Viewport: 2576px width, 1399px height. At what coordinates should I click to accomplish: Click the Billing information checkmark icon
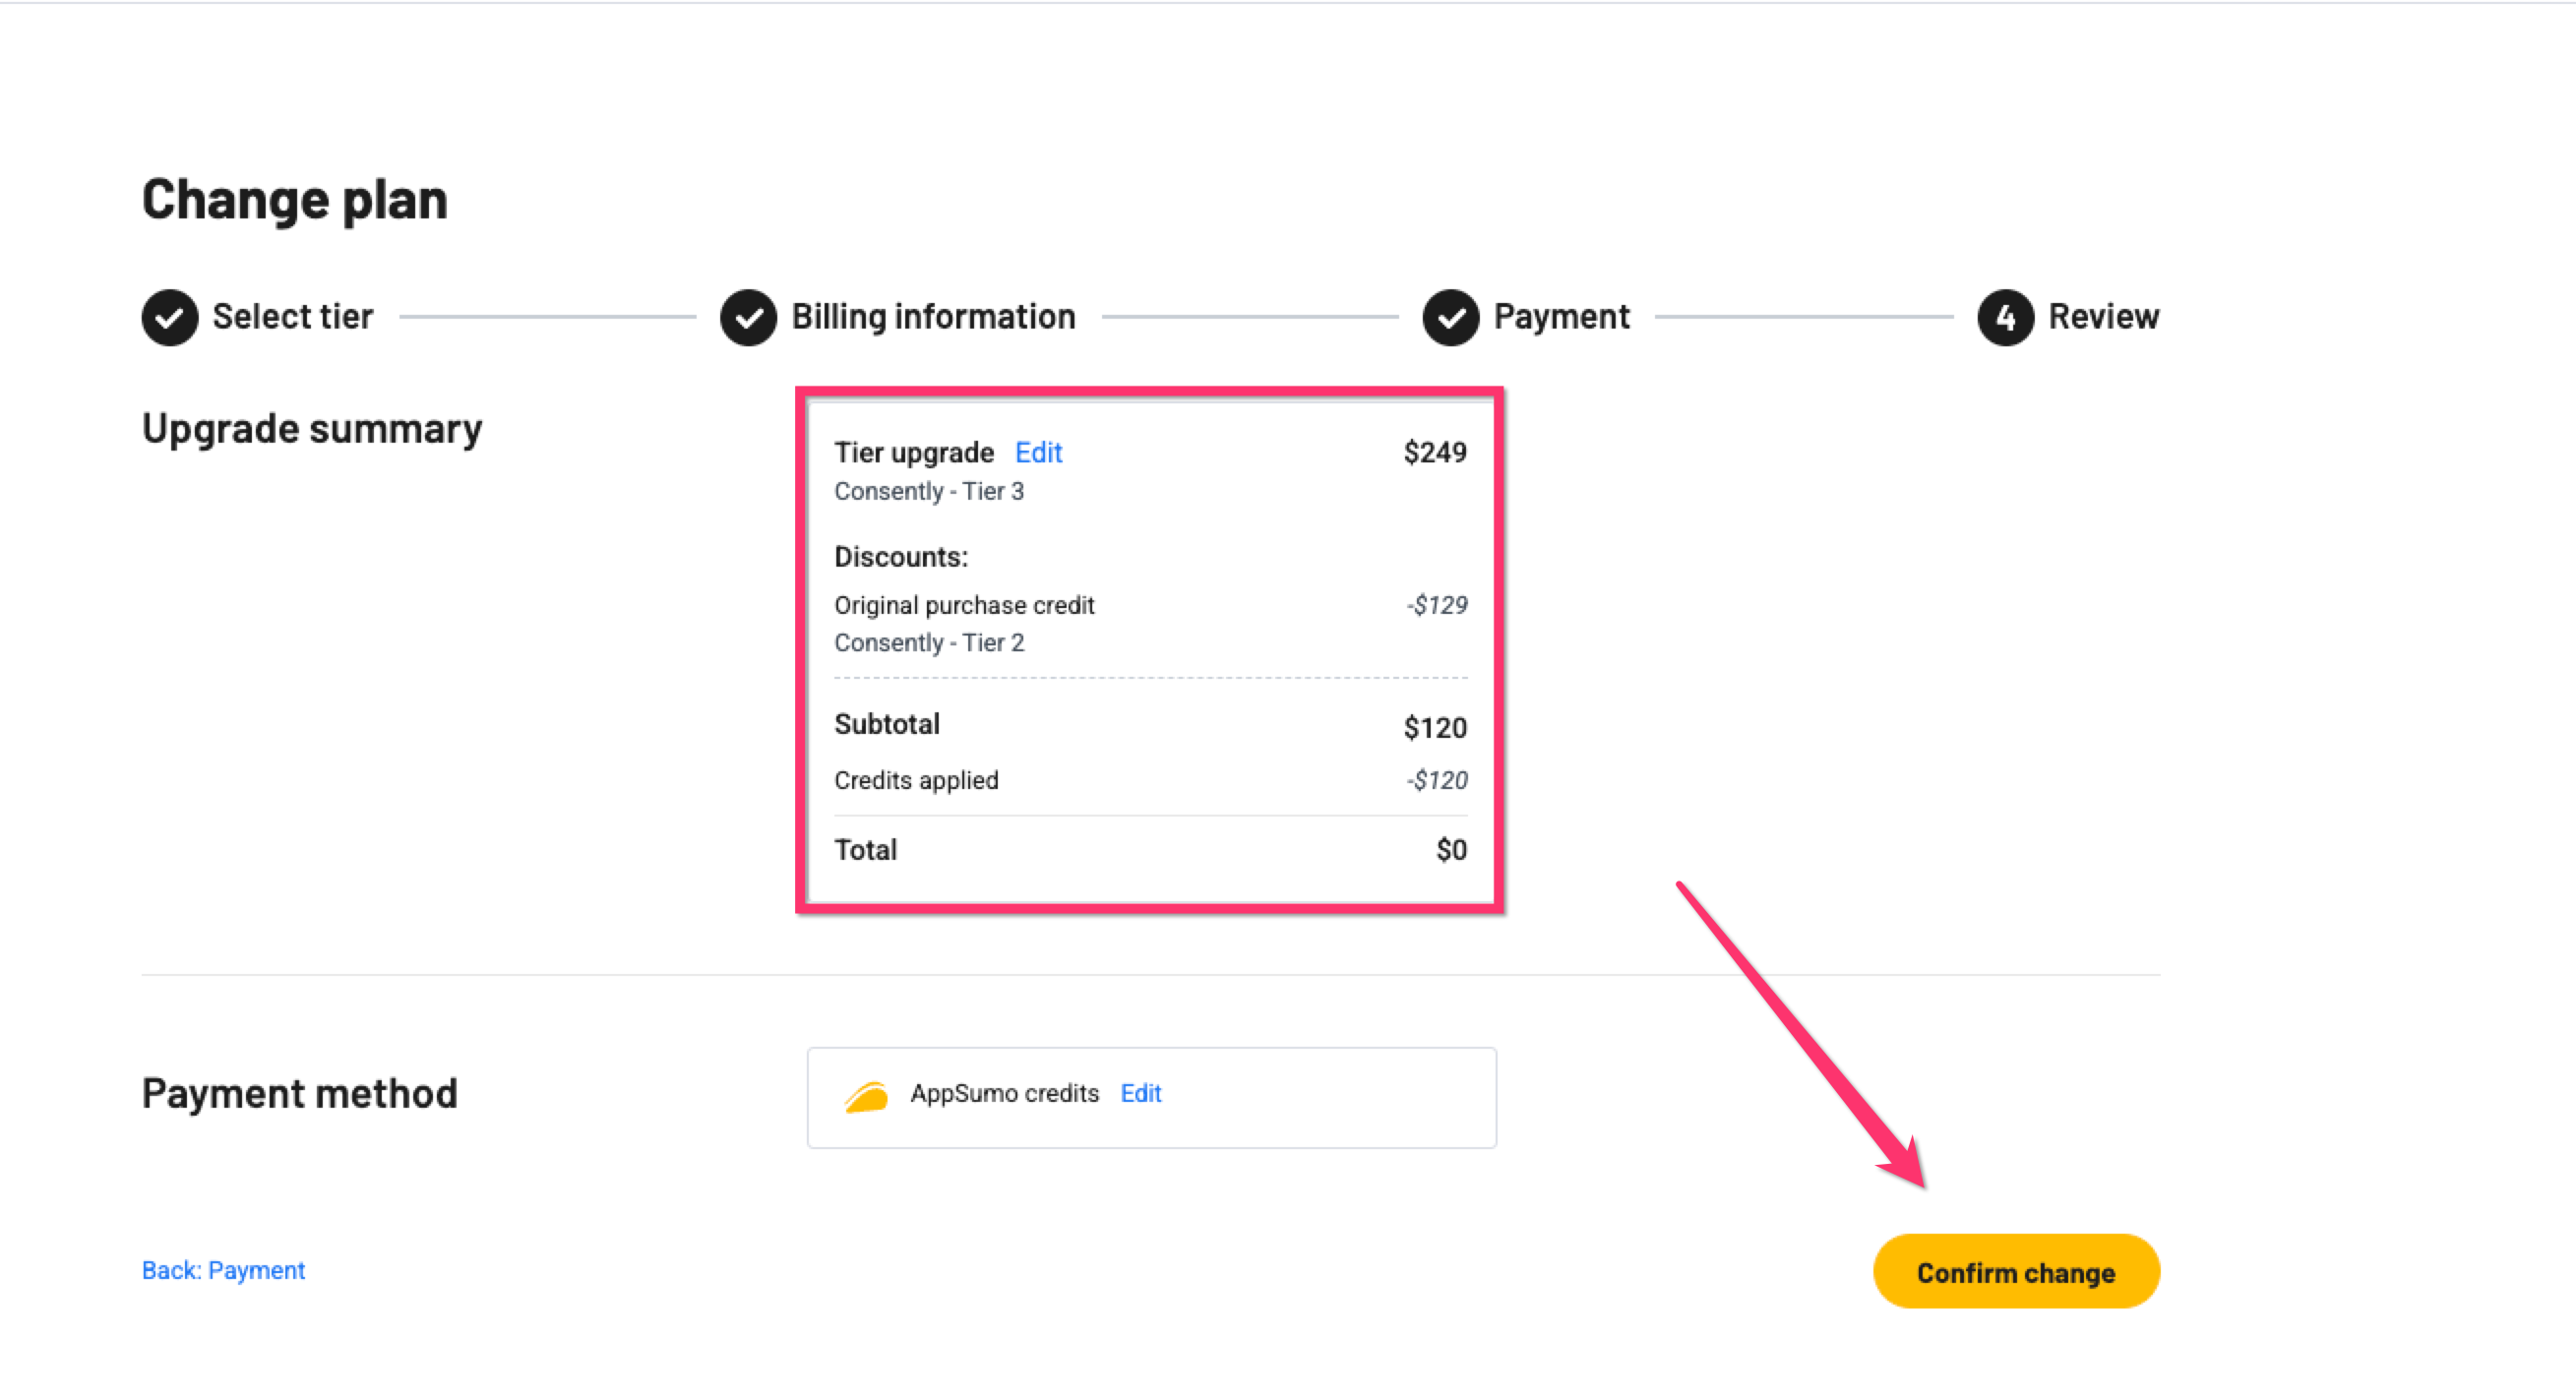coord(748,318)
